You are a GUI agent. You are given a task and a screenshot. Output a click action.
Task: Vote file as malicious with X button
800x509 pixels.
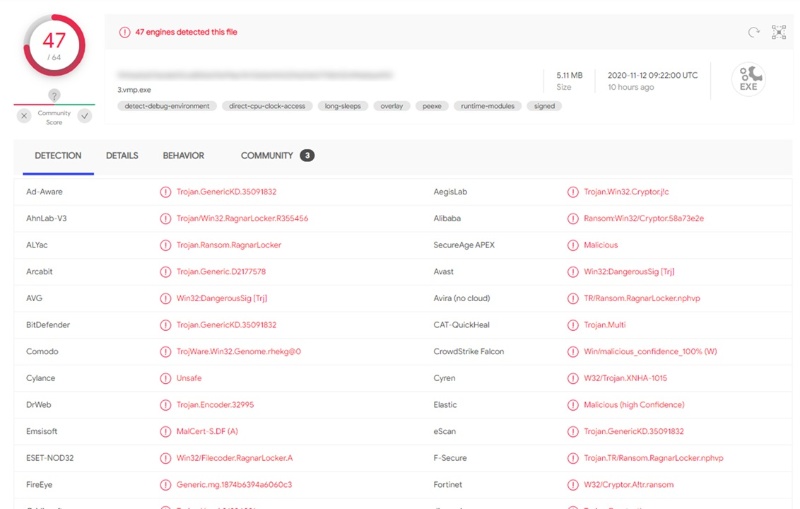[24, 116]
